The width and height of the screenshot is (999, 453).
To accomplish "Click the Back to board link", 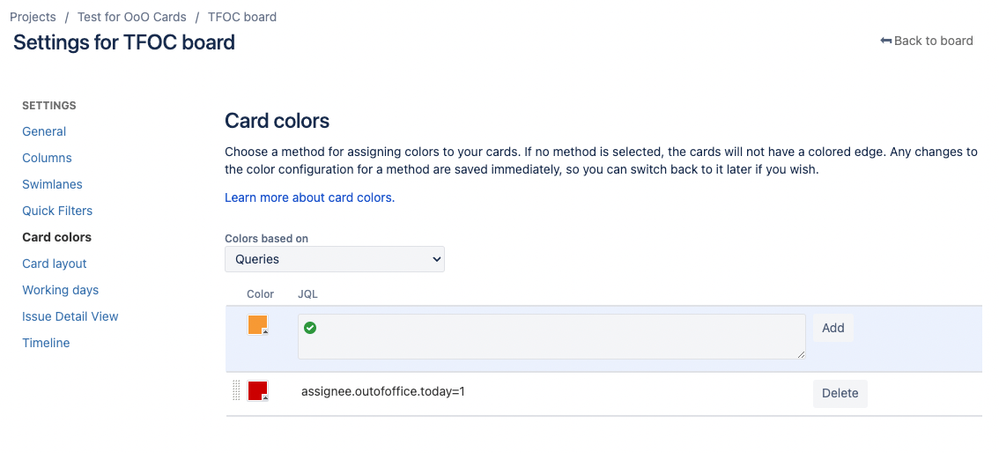I will [926, 41].
